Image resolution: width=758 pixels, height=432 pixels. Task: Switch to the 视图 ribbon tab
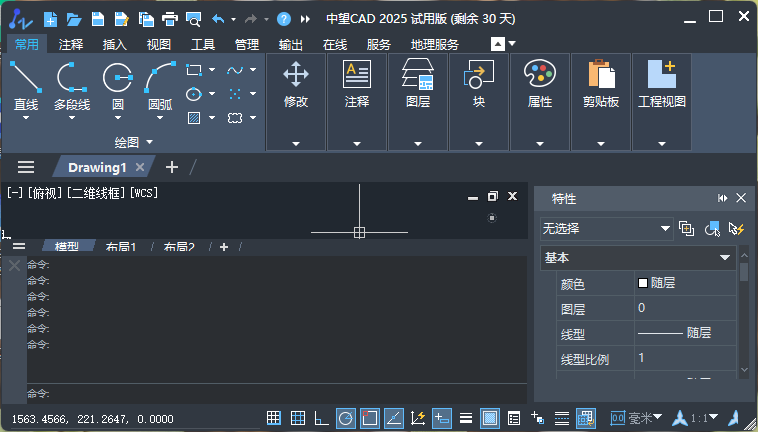[x=159, y=44]
